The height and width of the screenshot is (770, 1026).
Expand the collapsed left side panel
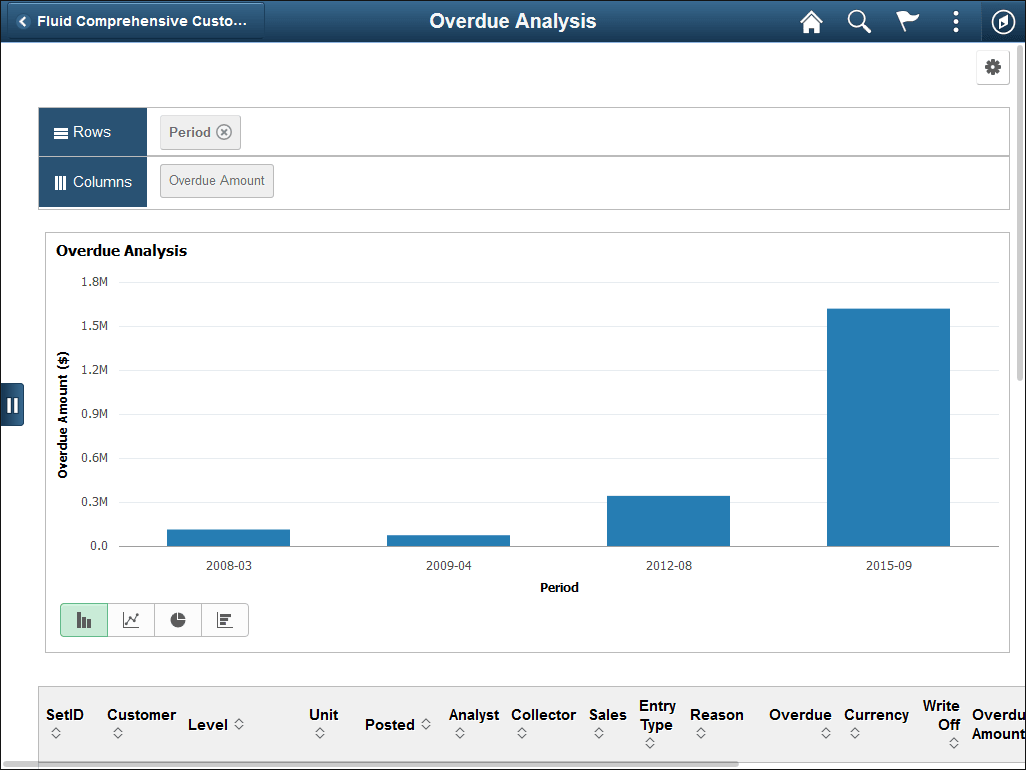point(13,404)
